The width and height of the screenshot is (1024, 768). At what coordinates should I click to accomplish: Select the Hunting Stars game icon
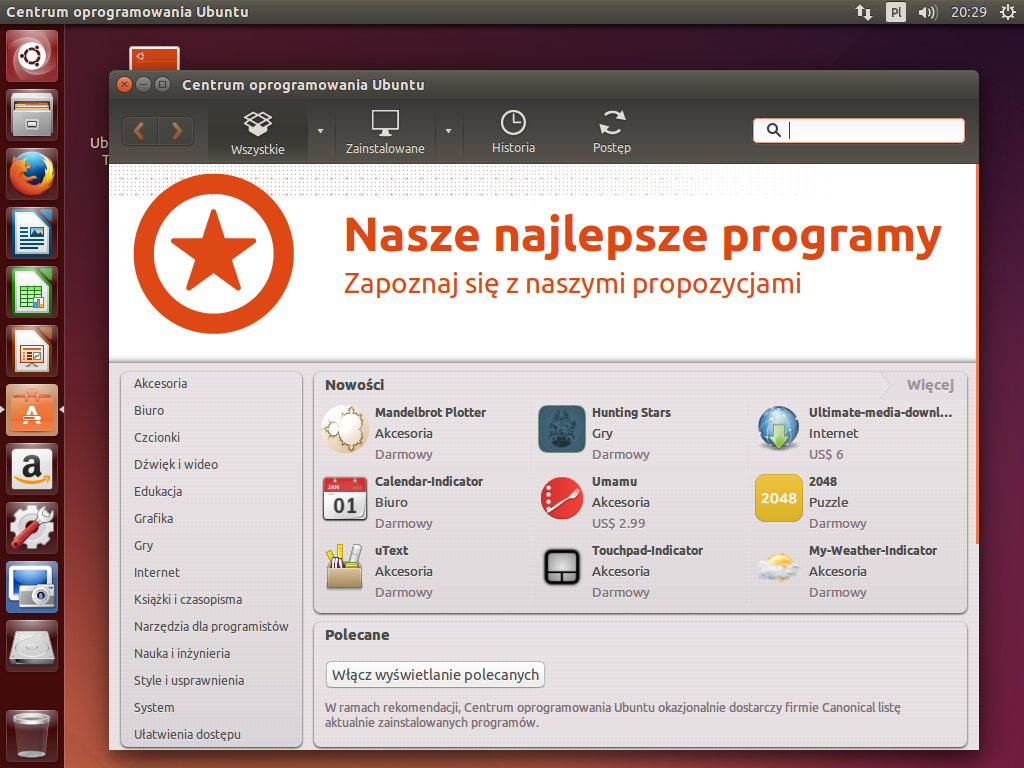click(562, 430)
